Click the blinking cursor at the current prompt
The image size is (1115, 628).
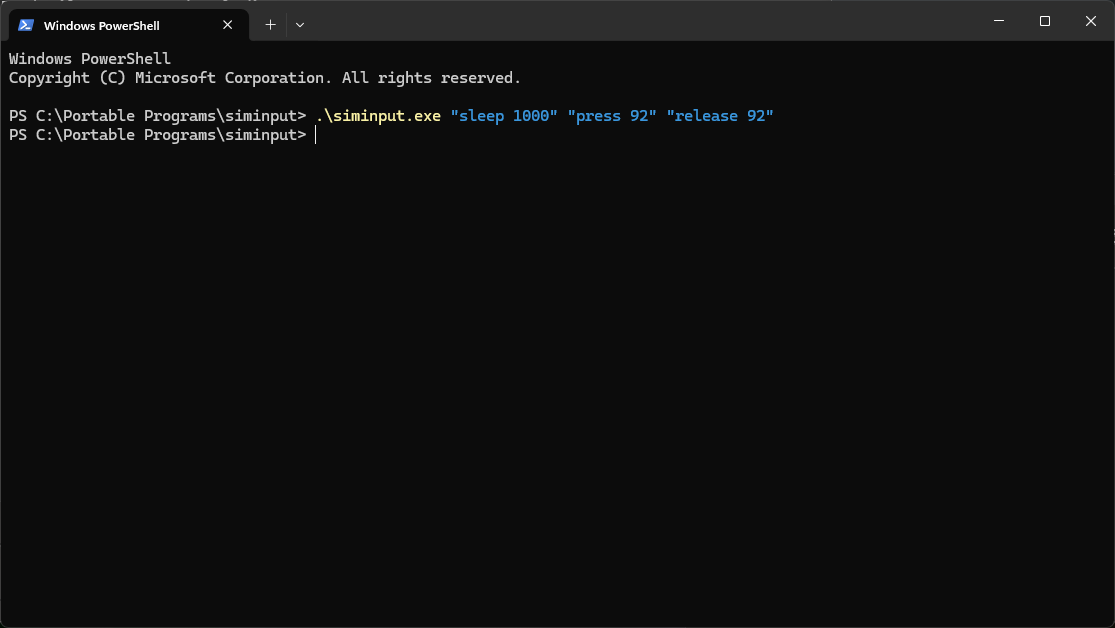coord(316,135)
